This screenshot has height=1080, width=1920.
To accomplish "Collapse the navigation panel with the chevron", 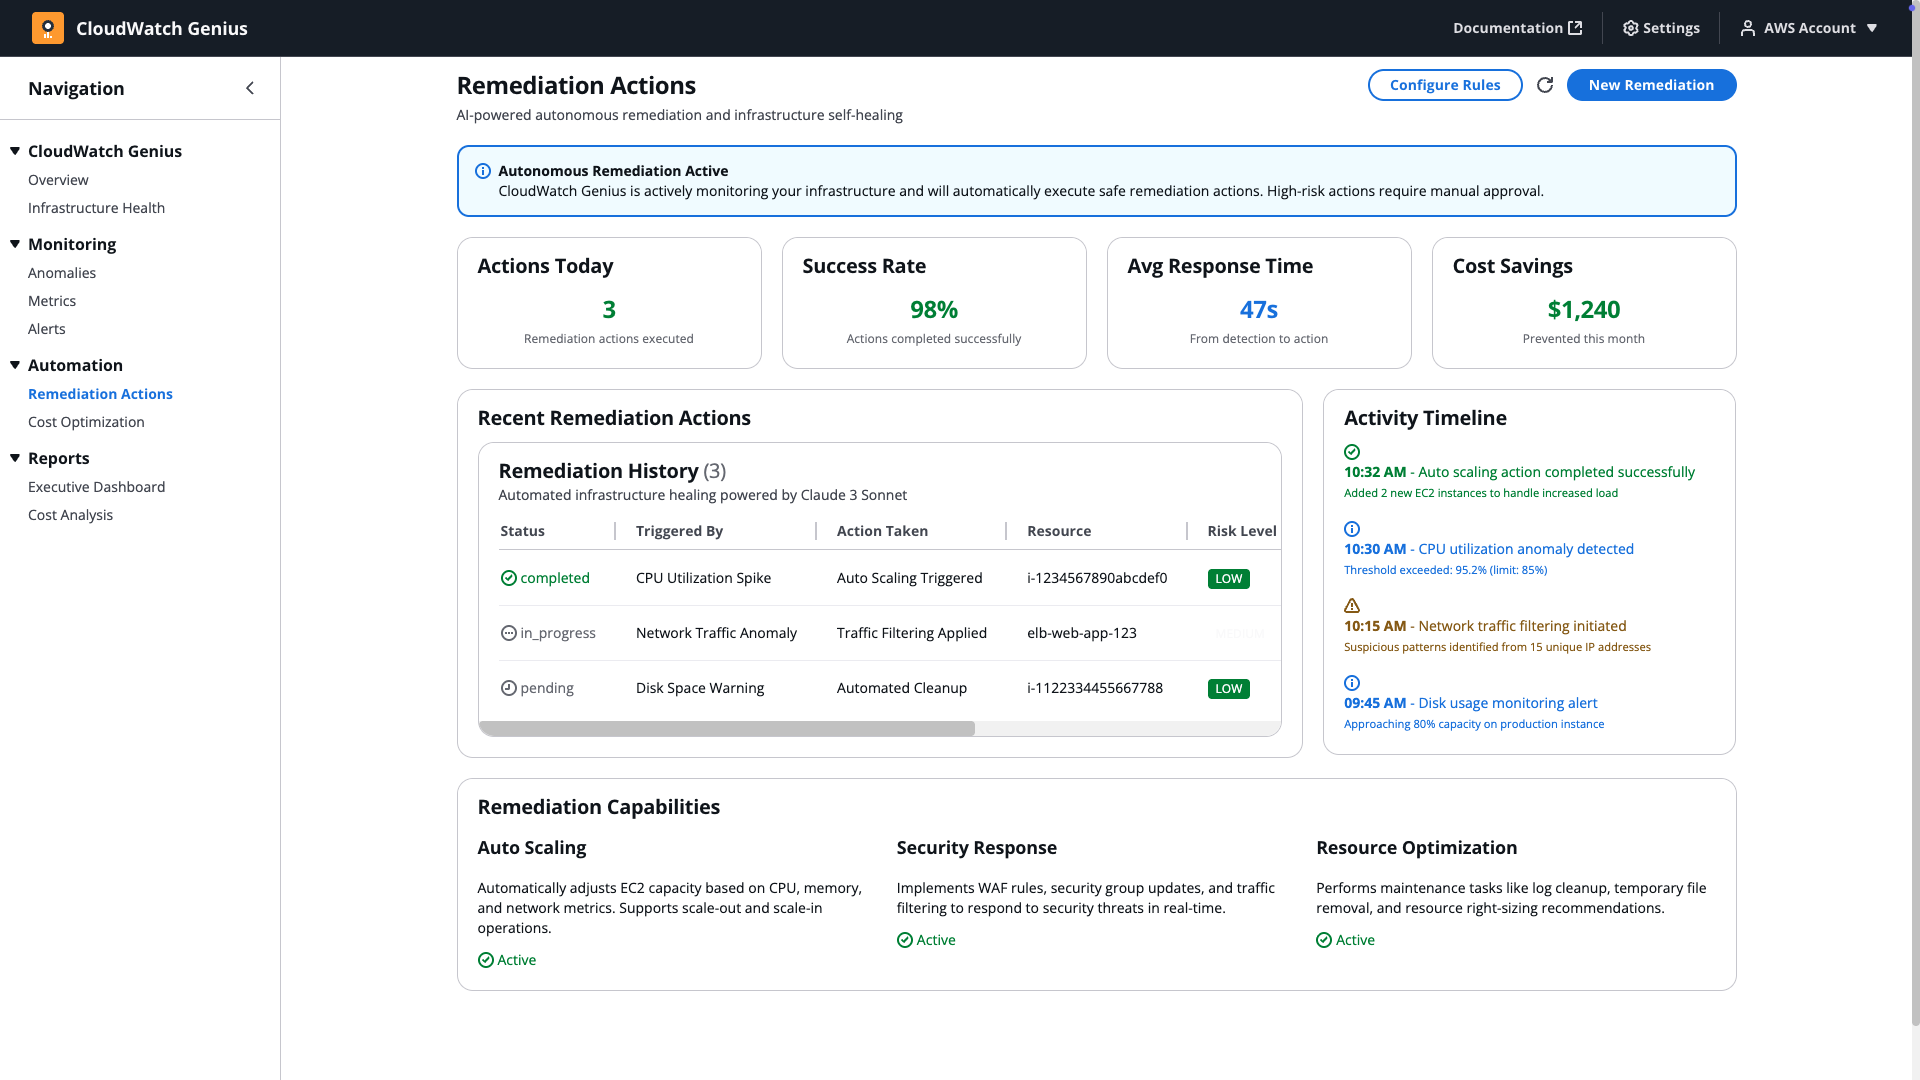I will 250,88.
